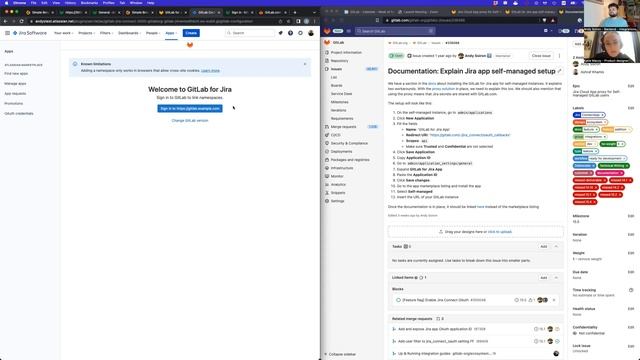
Task: Open Jira notifications bell icon
Action: tap(280, 33)
